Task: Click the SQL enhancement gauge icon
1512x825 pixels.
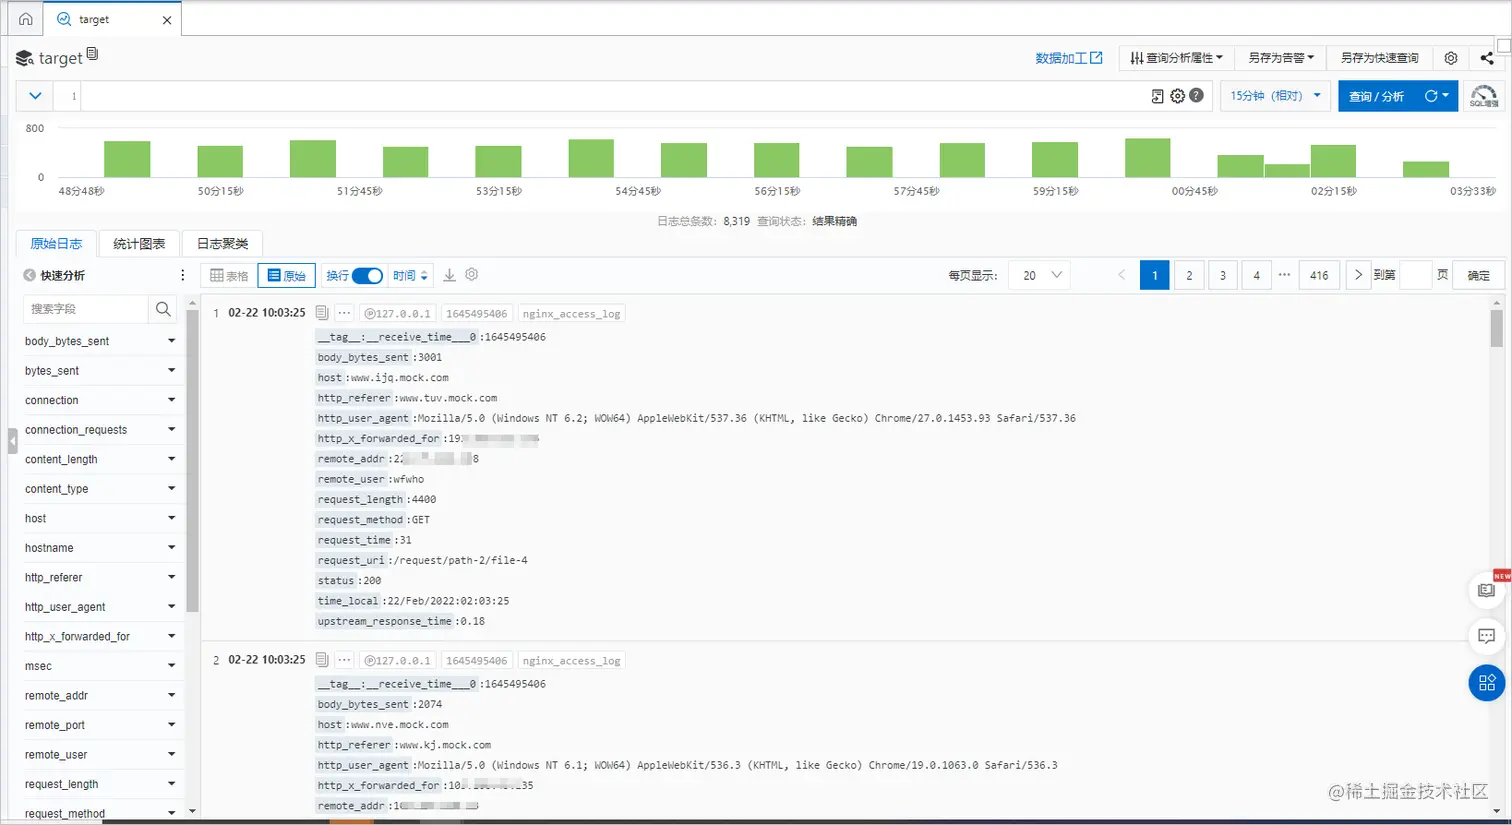Action: 1484,96
